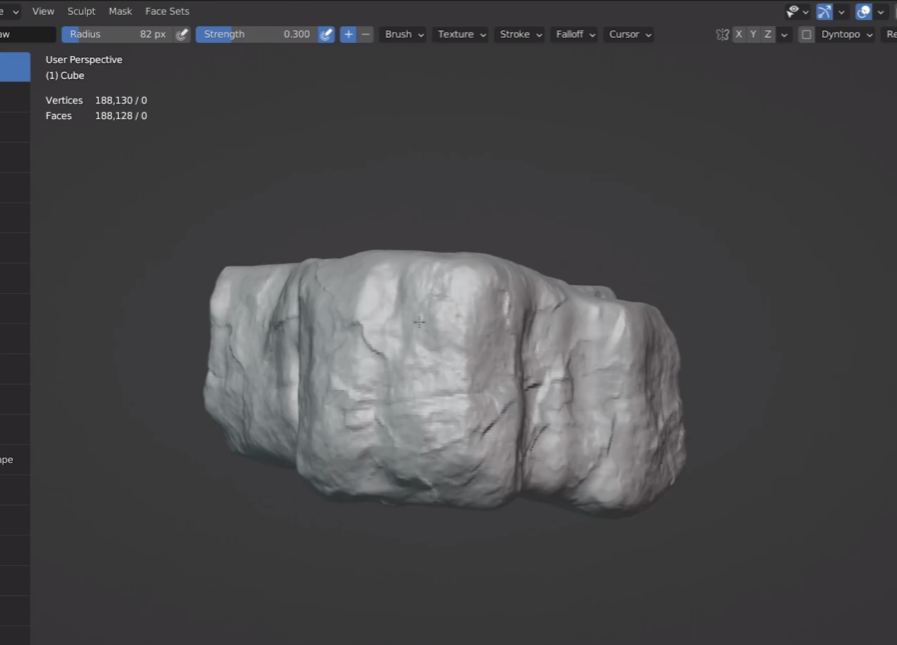
Task: Click the viewport overlays toggle icon
Action: click(863, 11)
